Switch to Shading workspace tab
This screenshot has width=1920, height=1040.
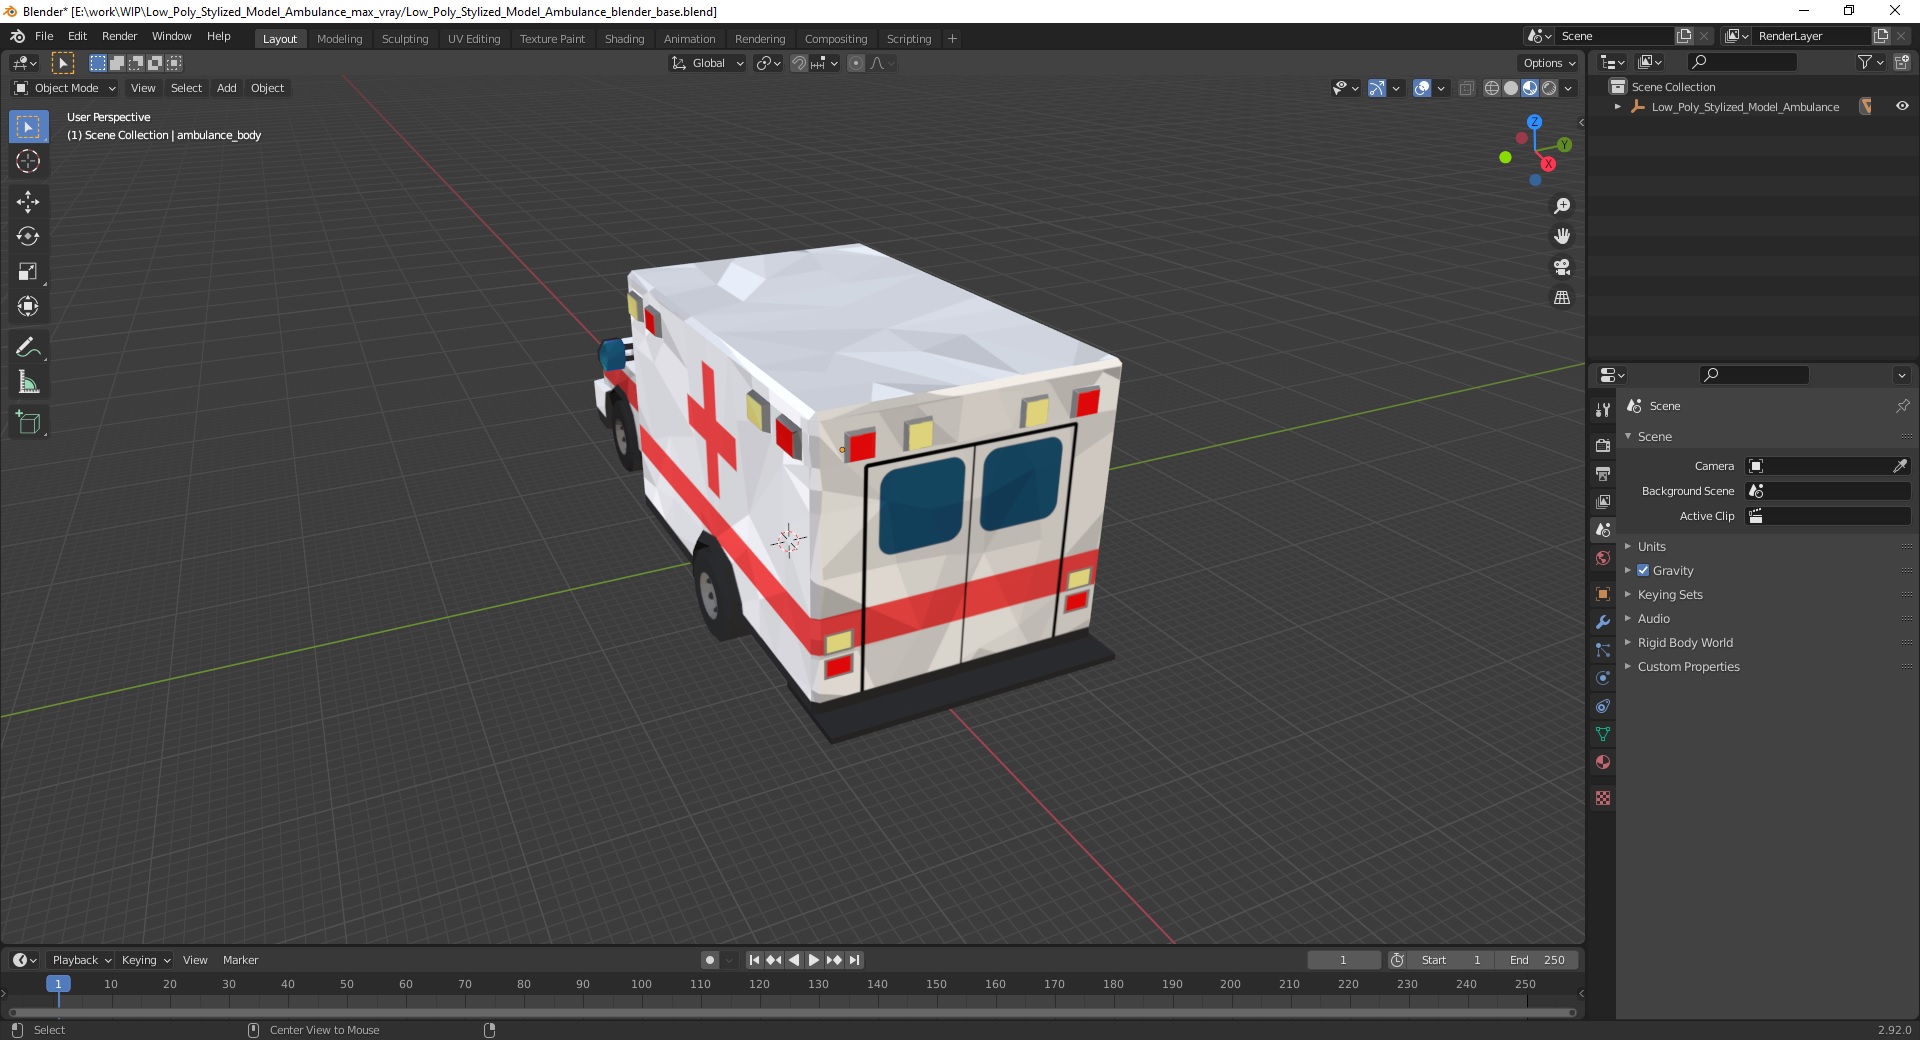624,39
